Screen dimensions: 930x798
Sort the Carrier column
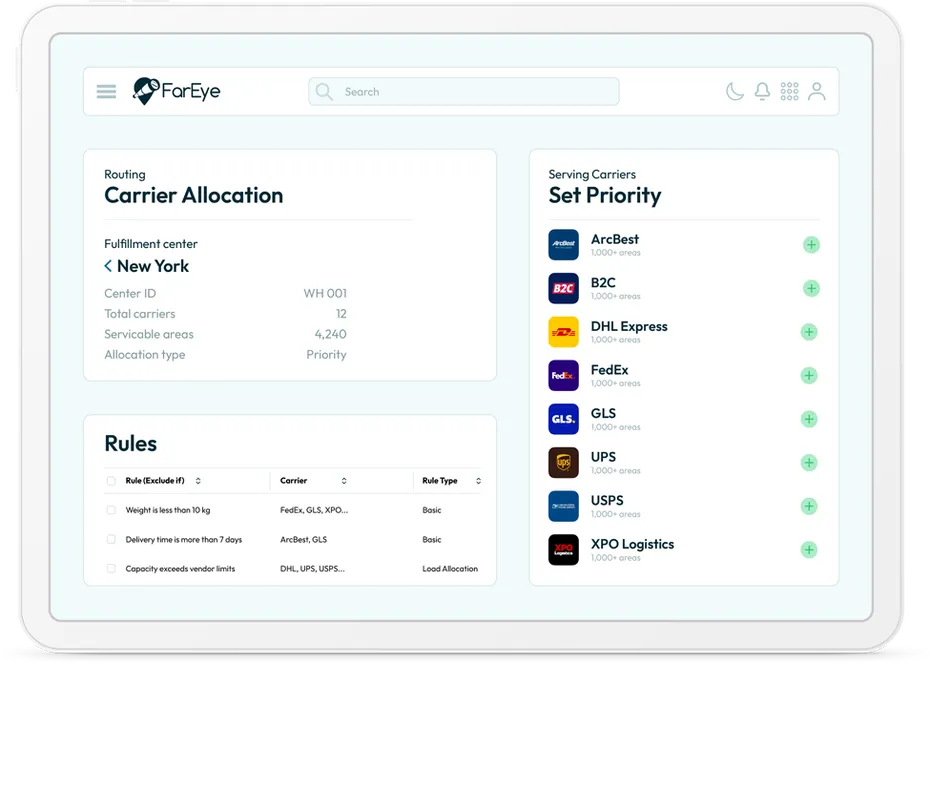pos(344,481)
